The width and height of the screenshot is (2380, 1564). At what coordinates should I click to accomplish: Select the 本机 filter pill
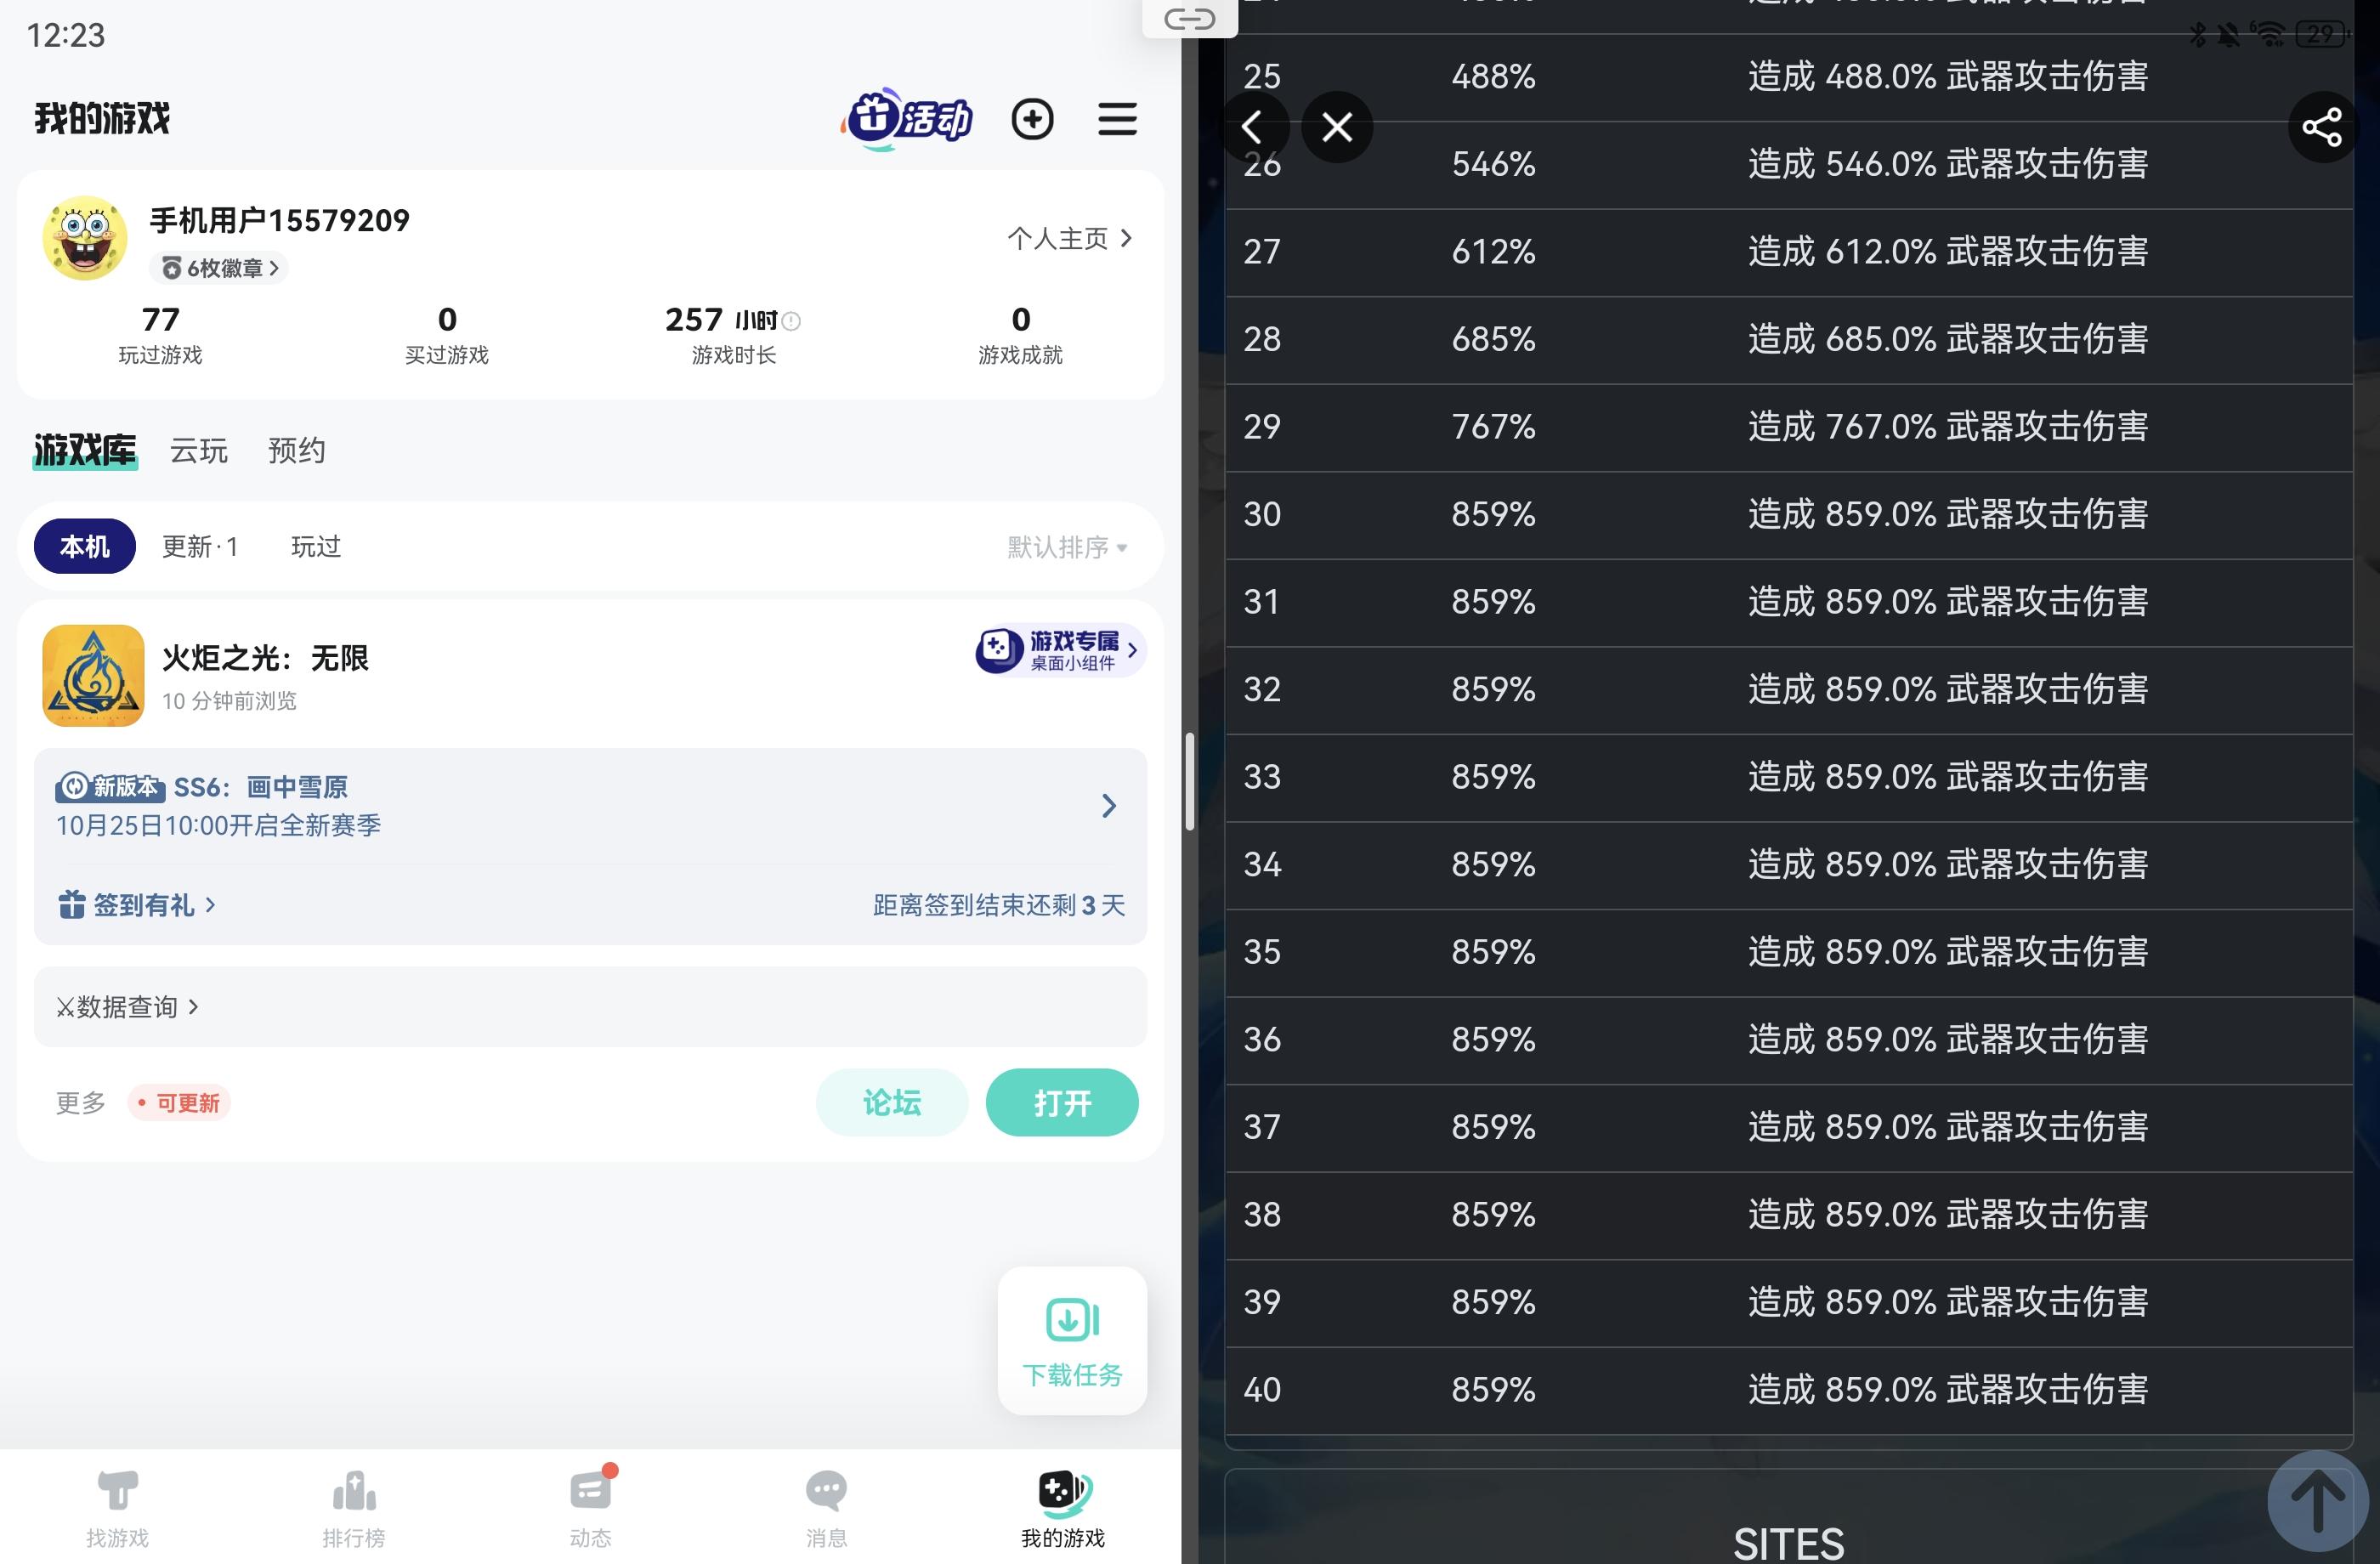coord(85,546)
